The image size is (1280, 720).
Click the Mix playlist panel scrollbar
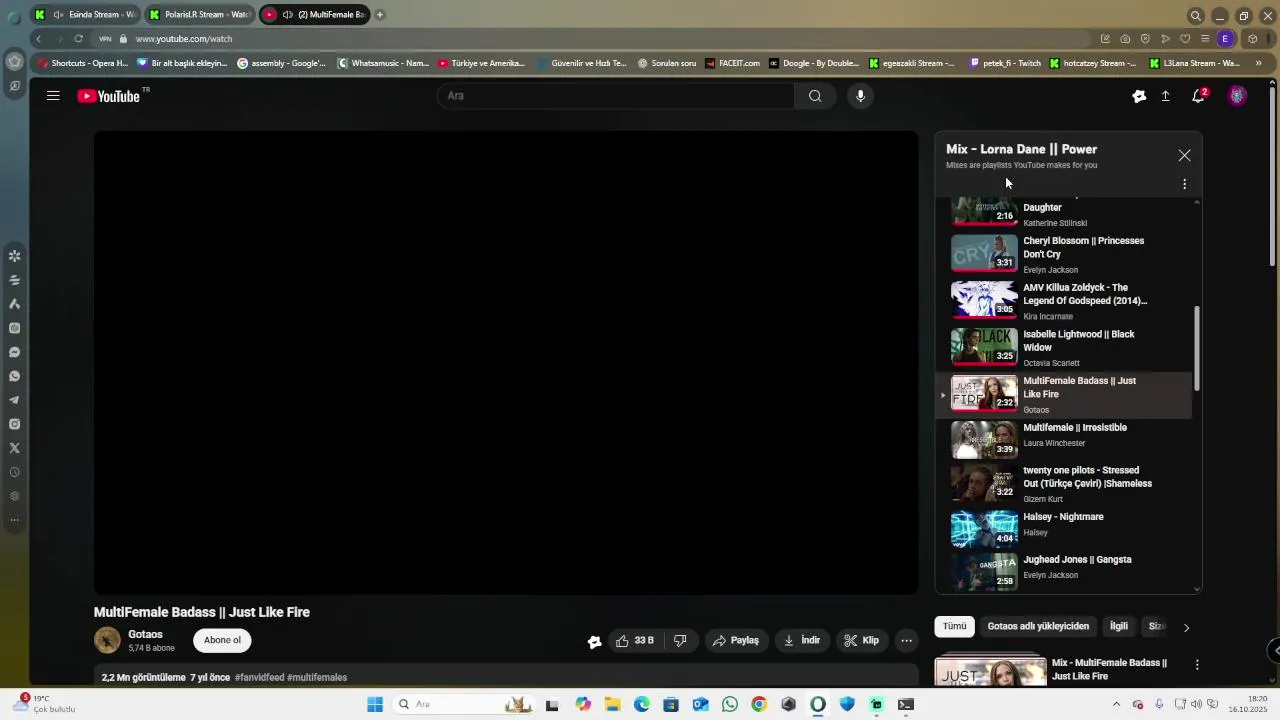point(1197,348)
